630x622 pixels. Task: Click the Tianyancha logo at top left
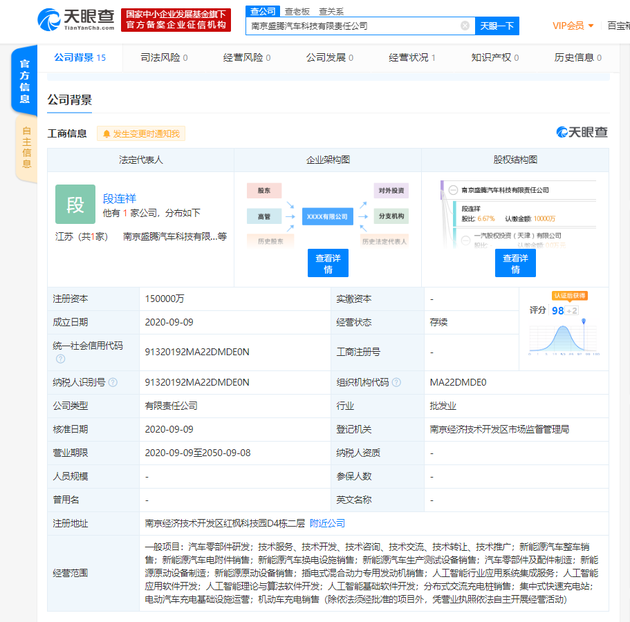[x=76, y=20]
